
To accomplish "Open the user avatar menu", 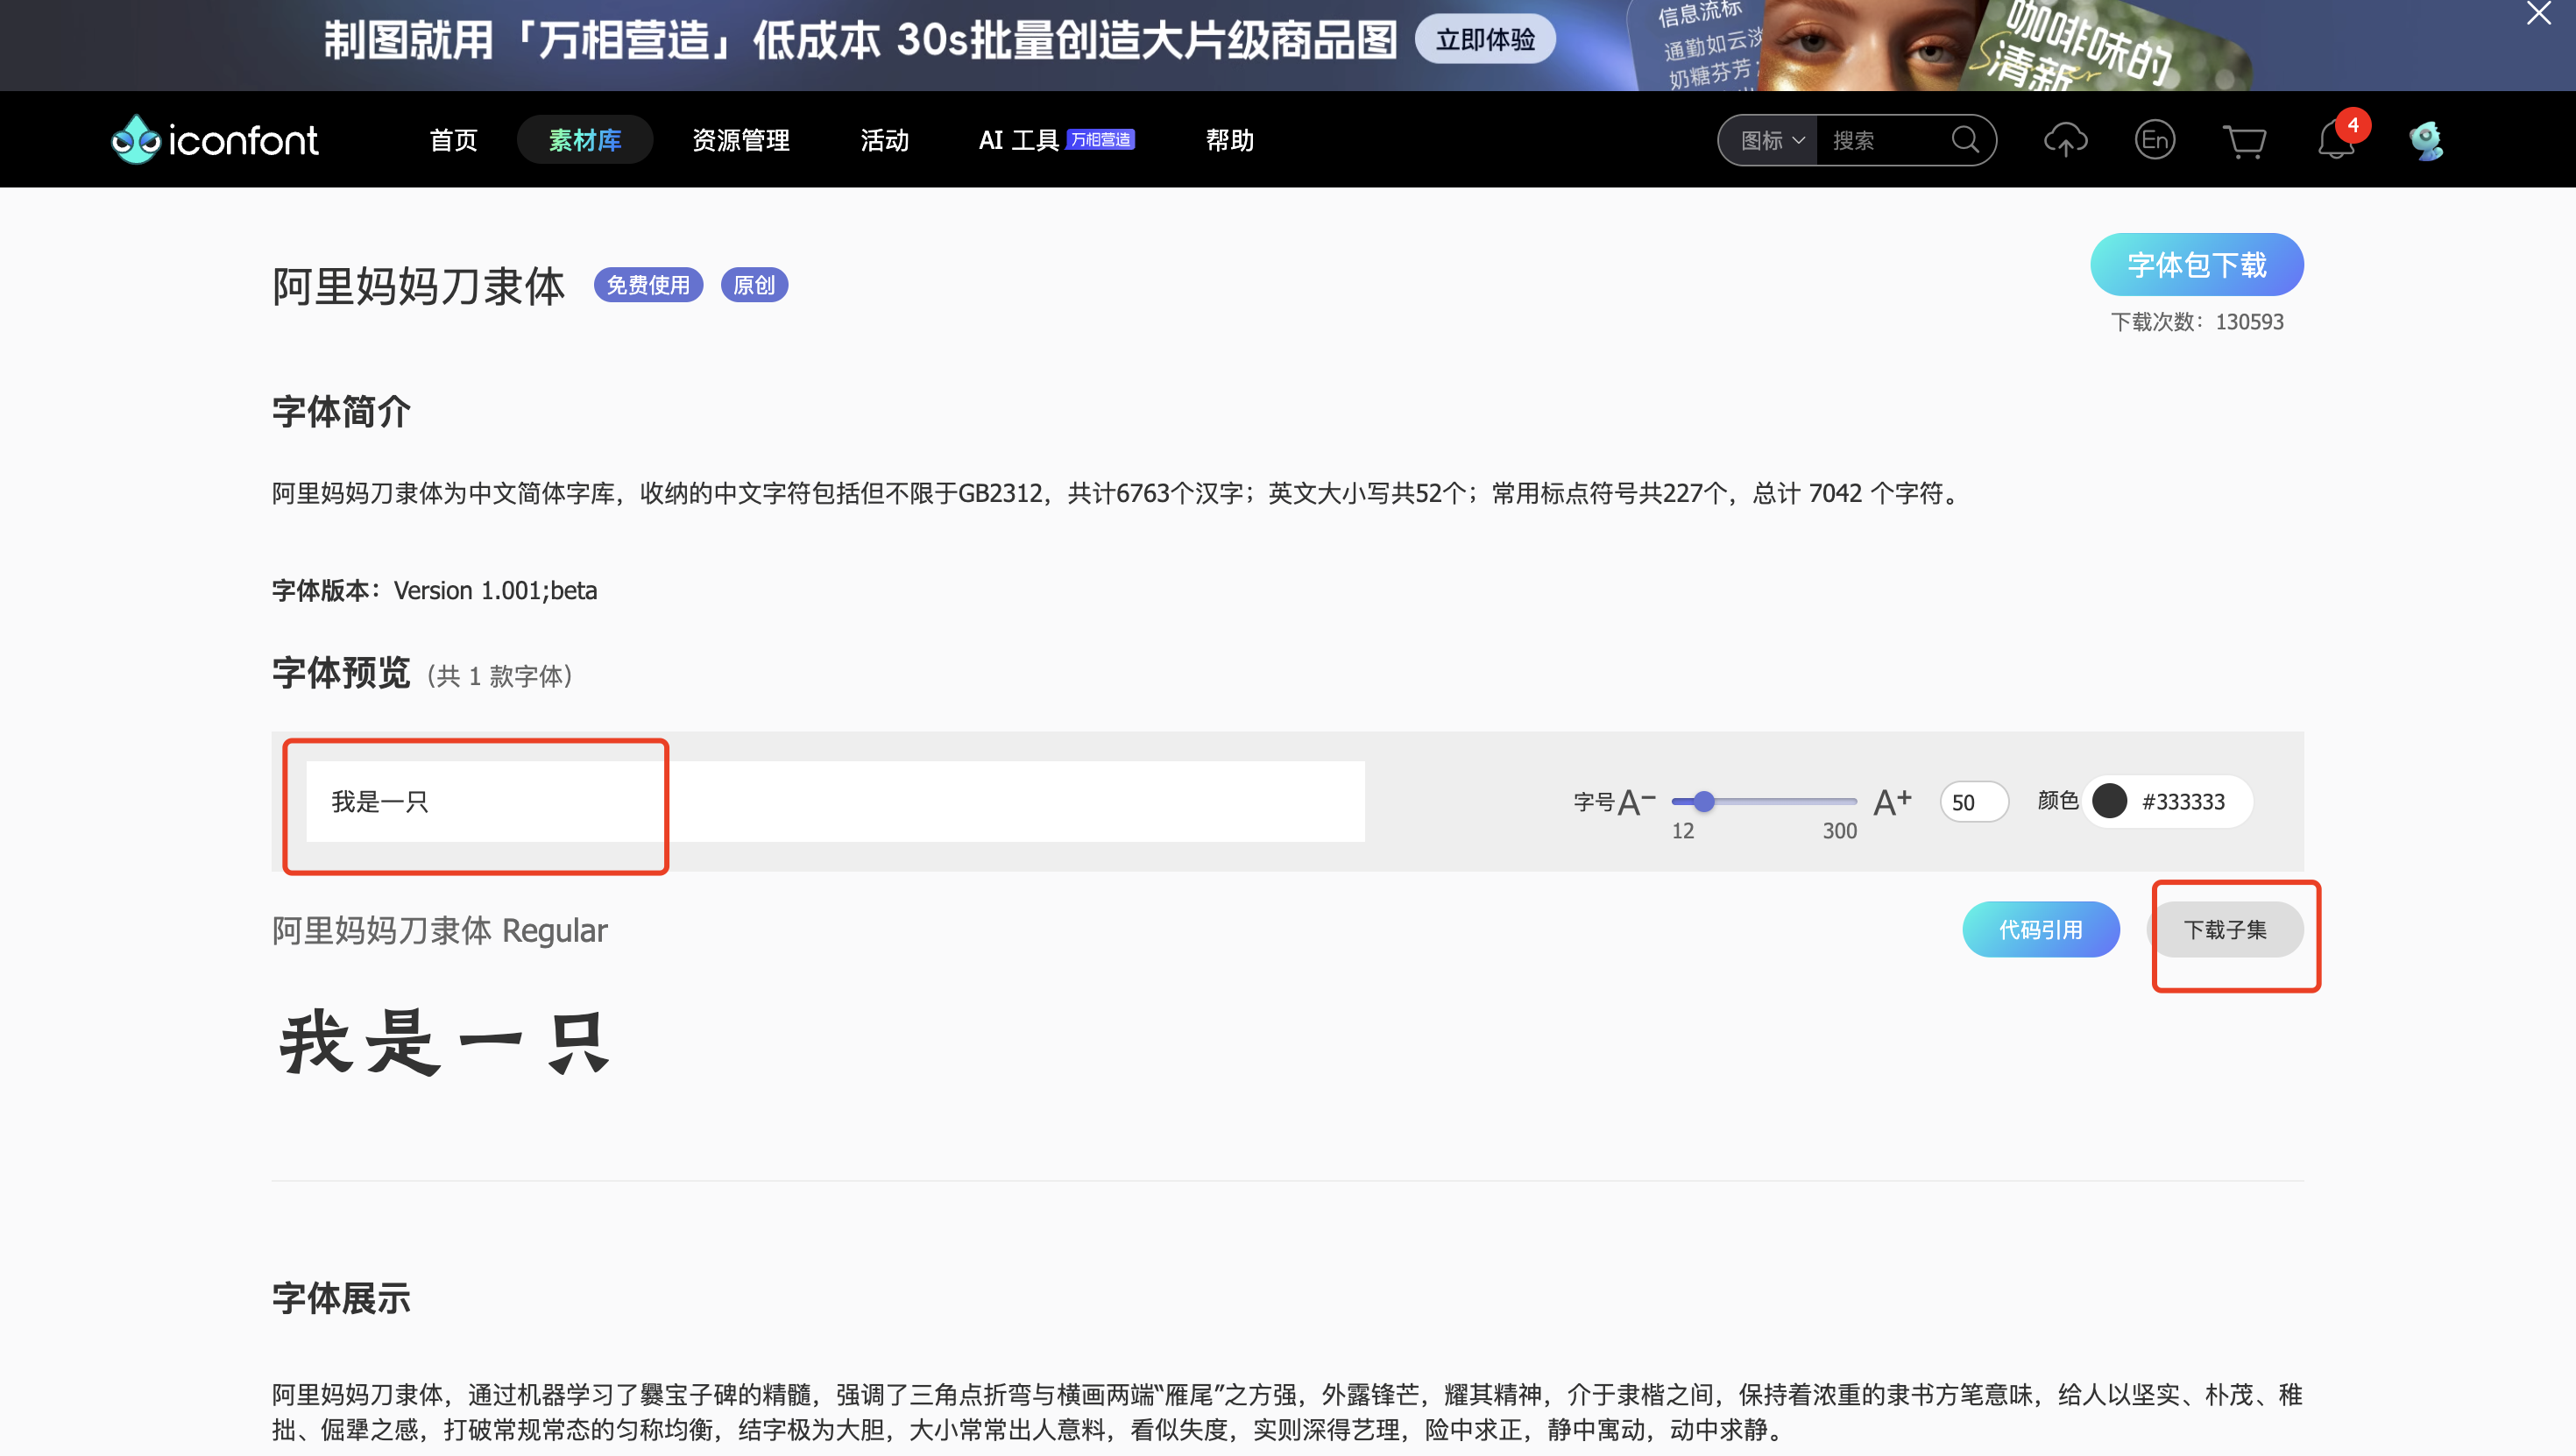I will click(x=2426, y=140).
